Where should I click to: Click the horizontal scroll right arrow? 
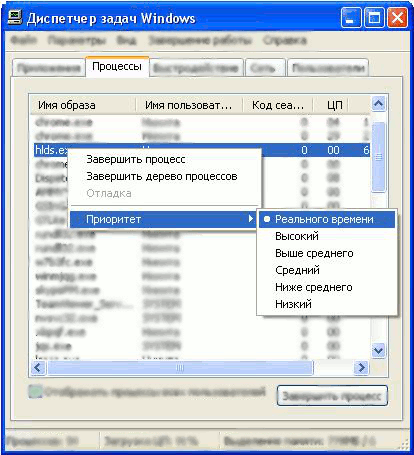click(361, 368)
